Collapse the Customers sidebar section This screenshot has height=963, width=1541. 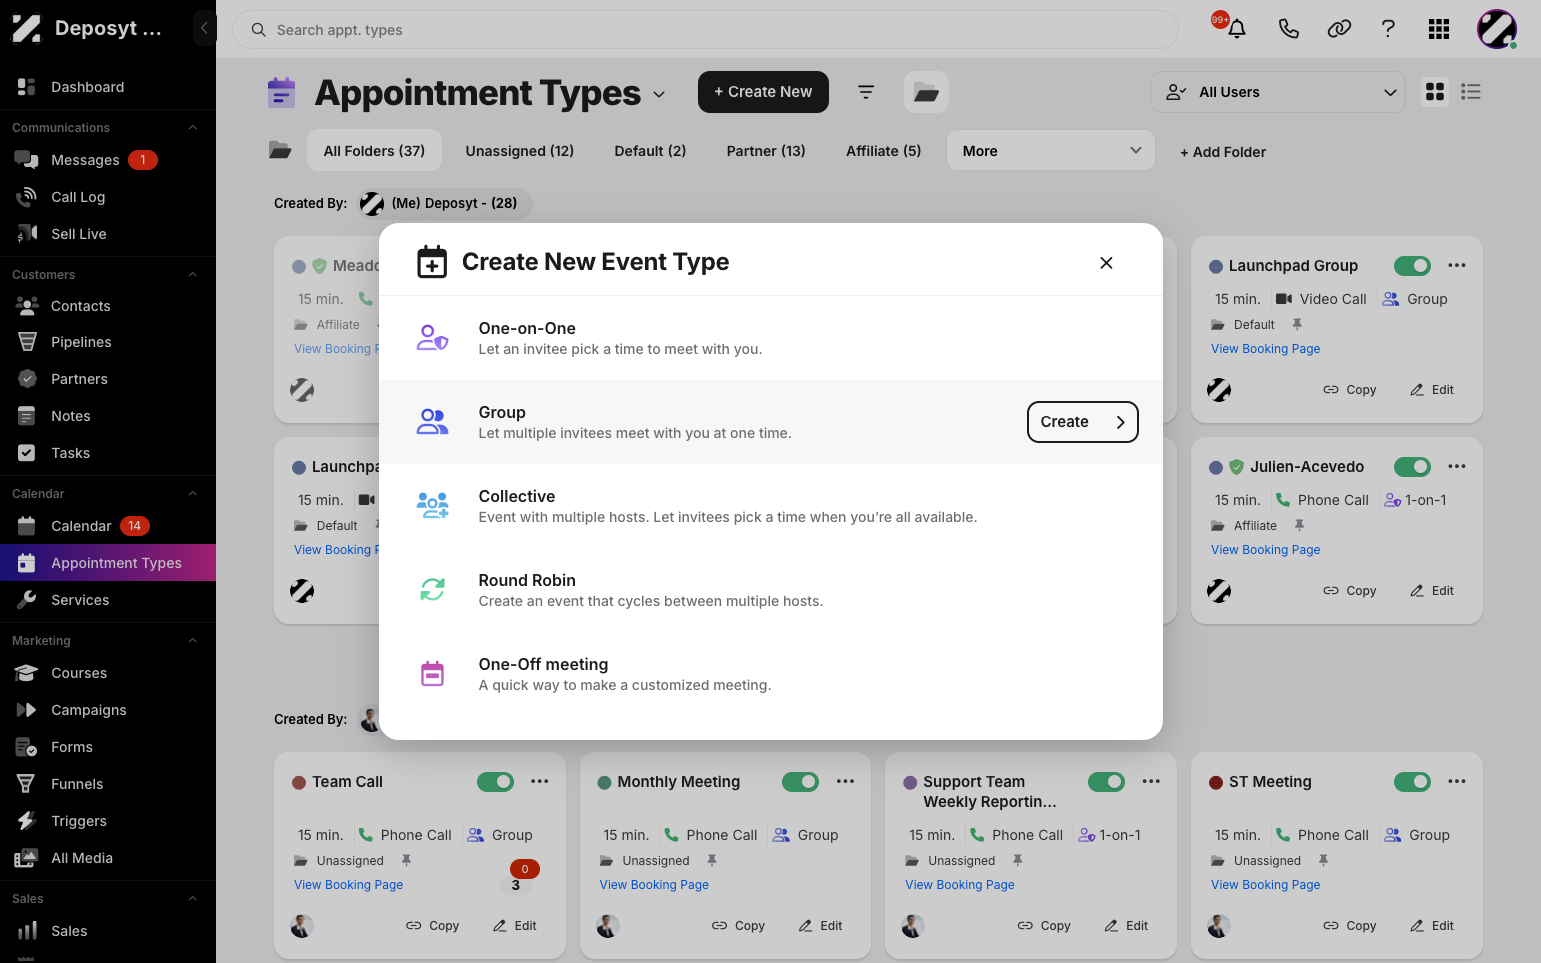tap(193, 275)
